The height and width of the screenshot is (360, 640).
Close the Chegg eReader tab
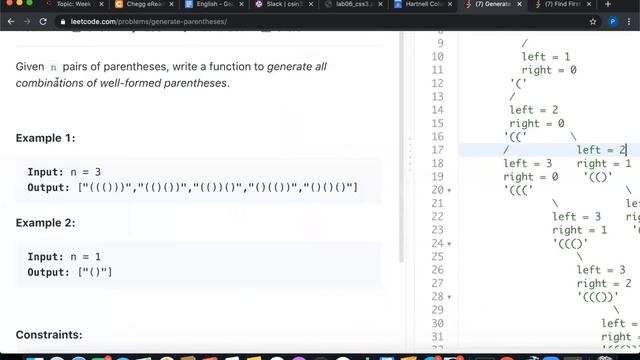171,4
